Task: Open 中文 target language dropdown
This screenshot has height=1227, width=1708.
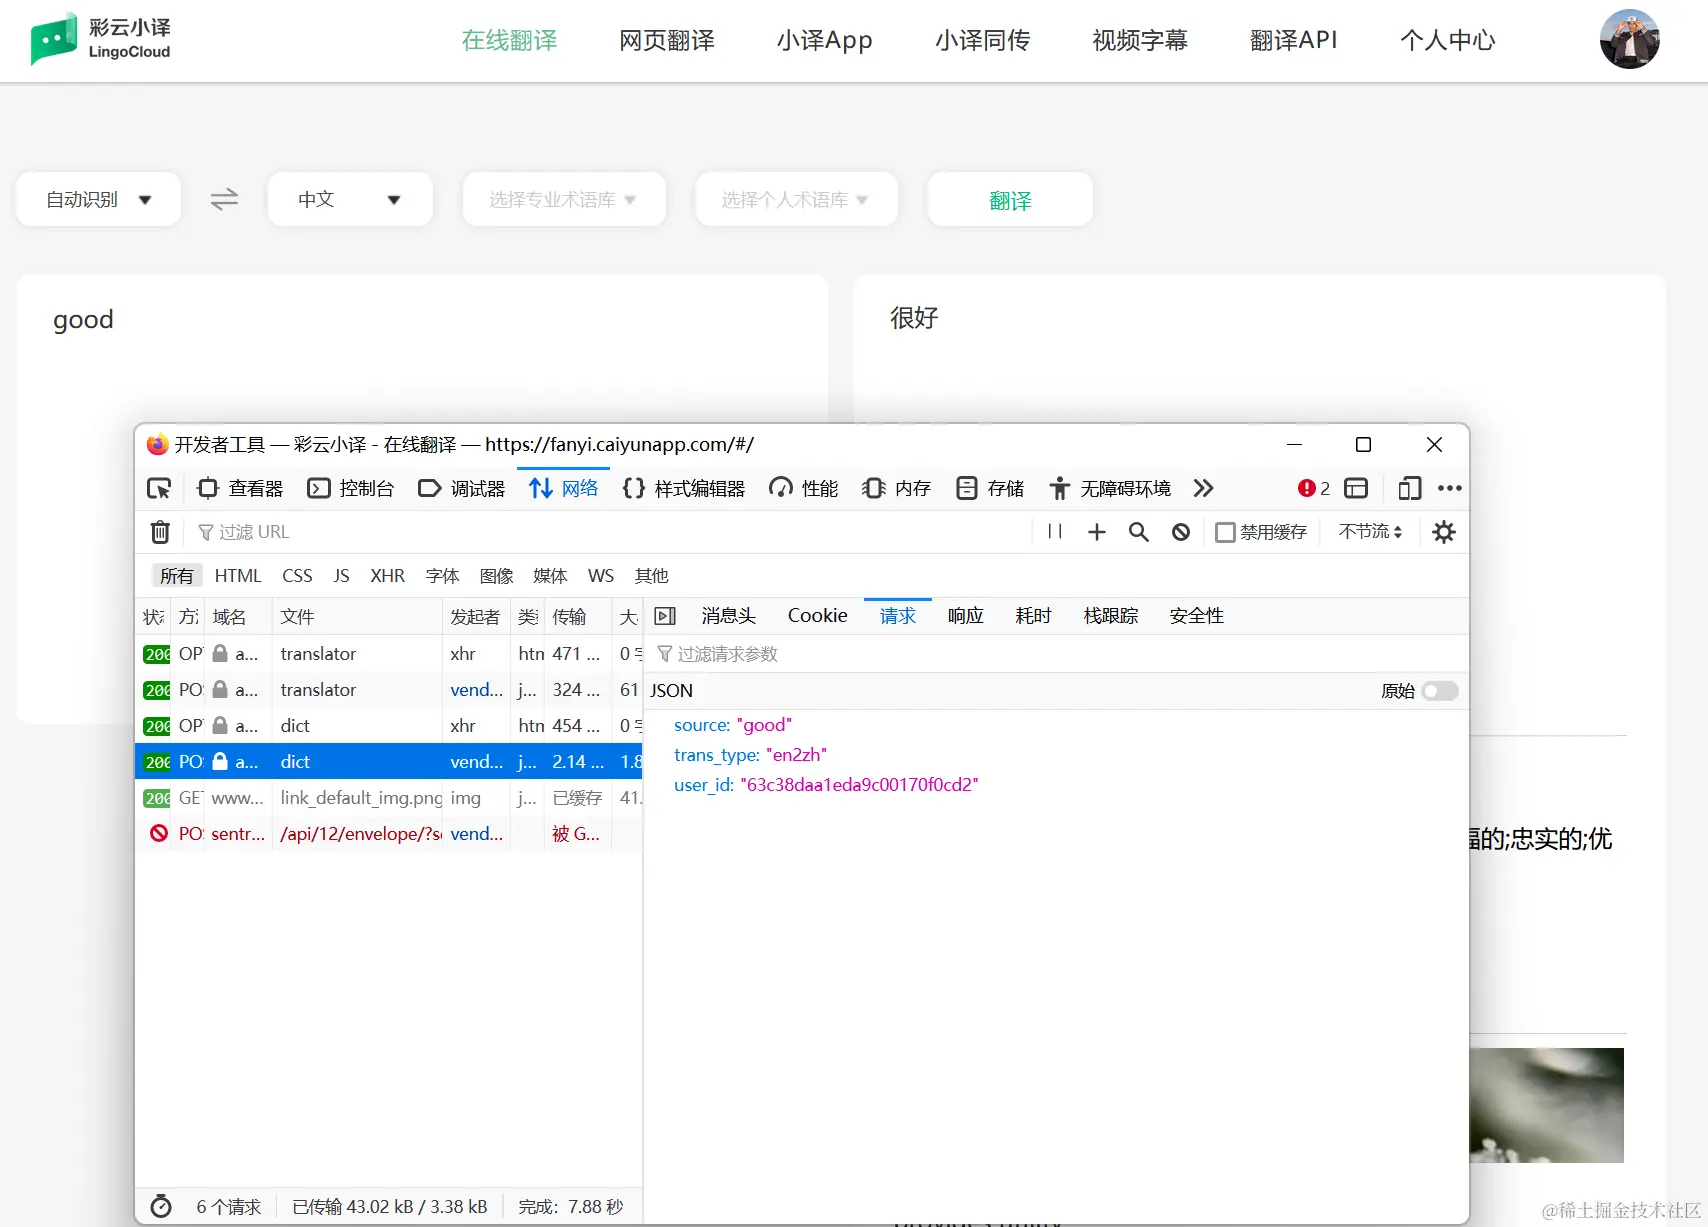Action: point(350,199)
